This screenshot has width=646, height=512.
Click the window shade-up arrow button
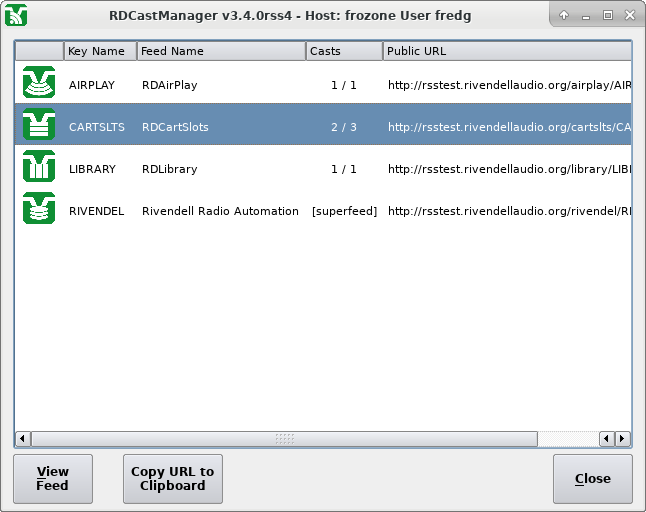563,15
